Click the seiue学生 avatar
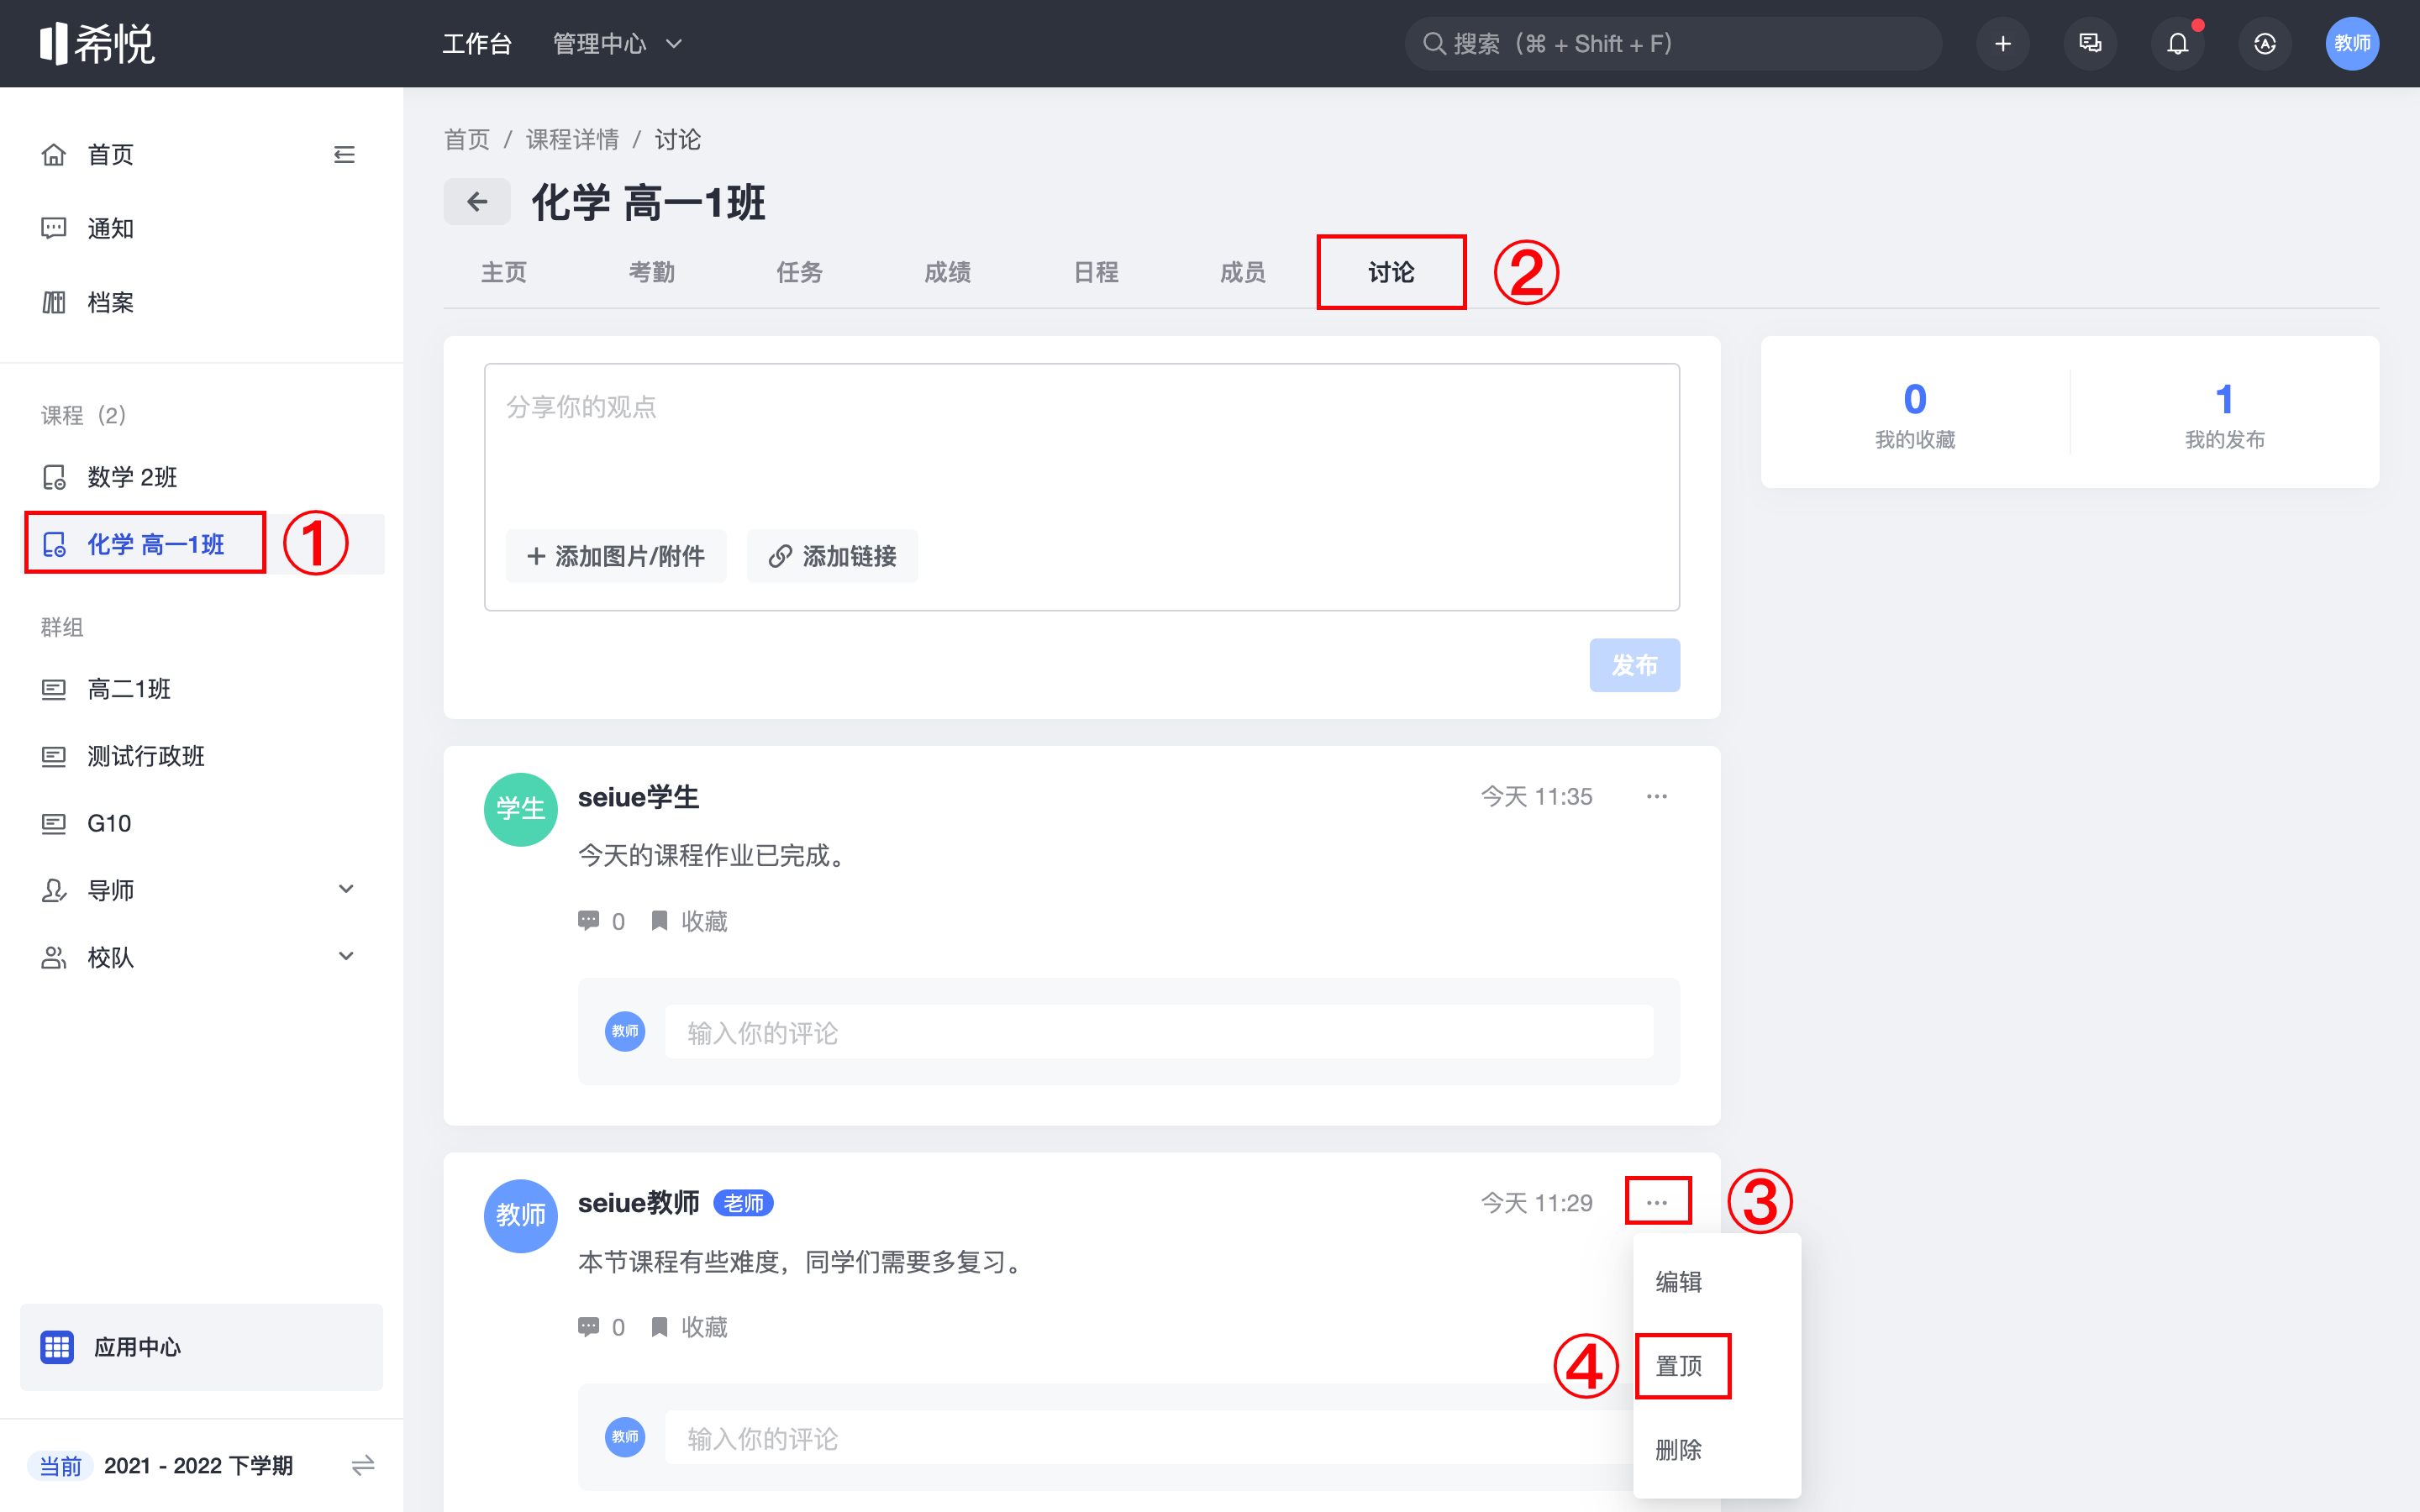Viewport: 2420px width, 1512px height. click(x=521, y=809)
